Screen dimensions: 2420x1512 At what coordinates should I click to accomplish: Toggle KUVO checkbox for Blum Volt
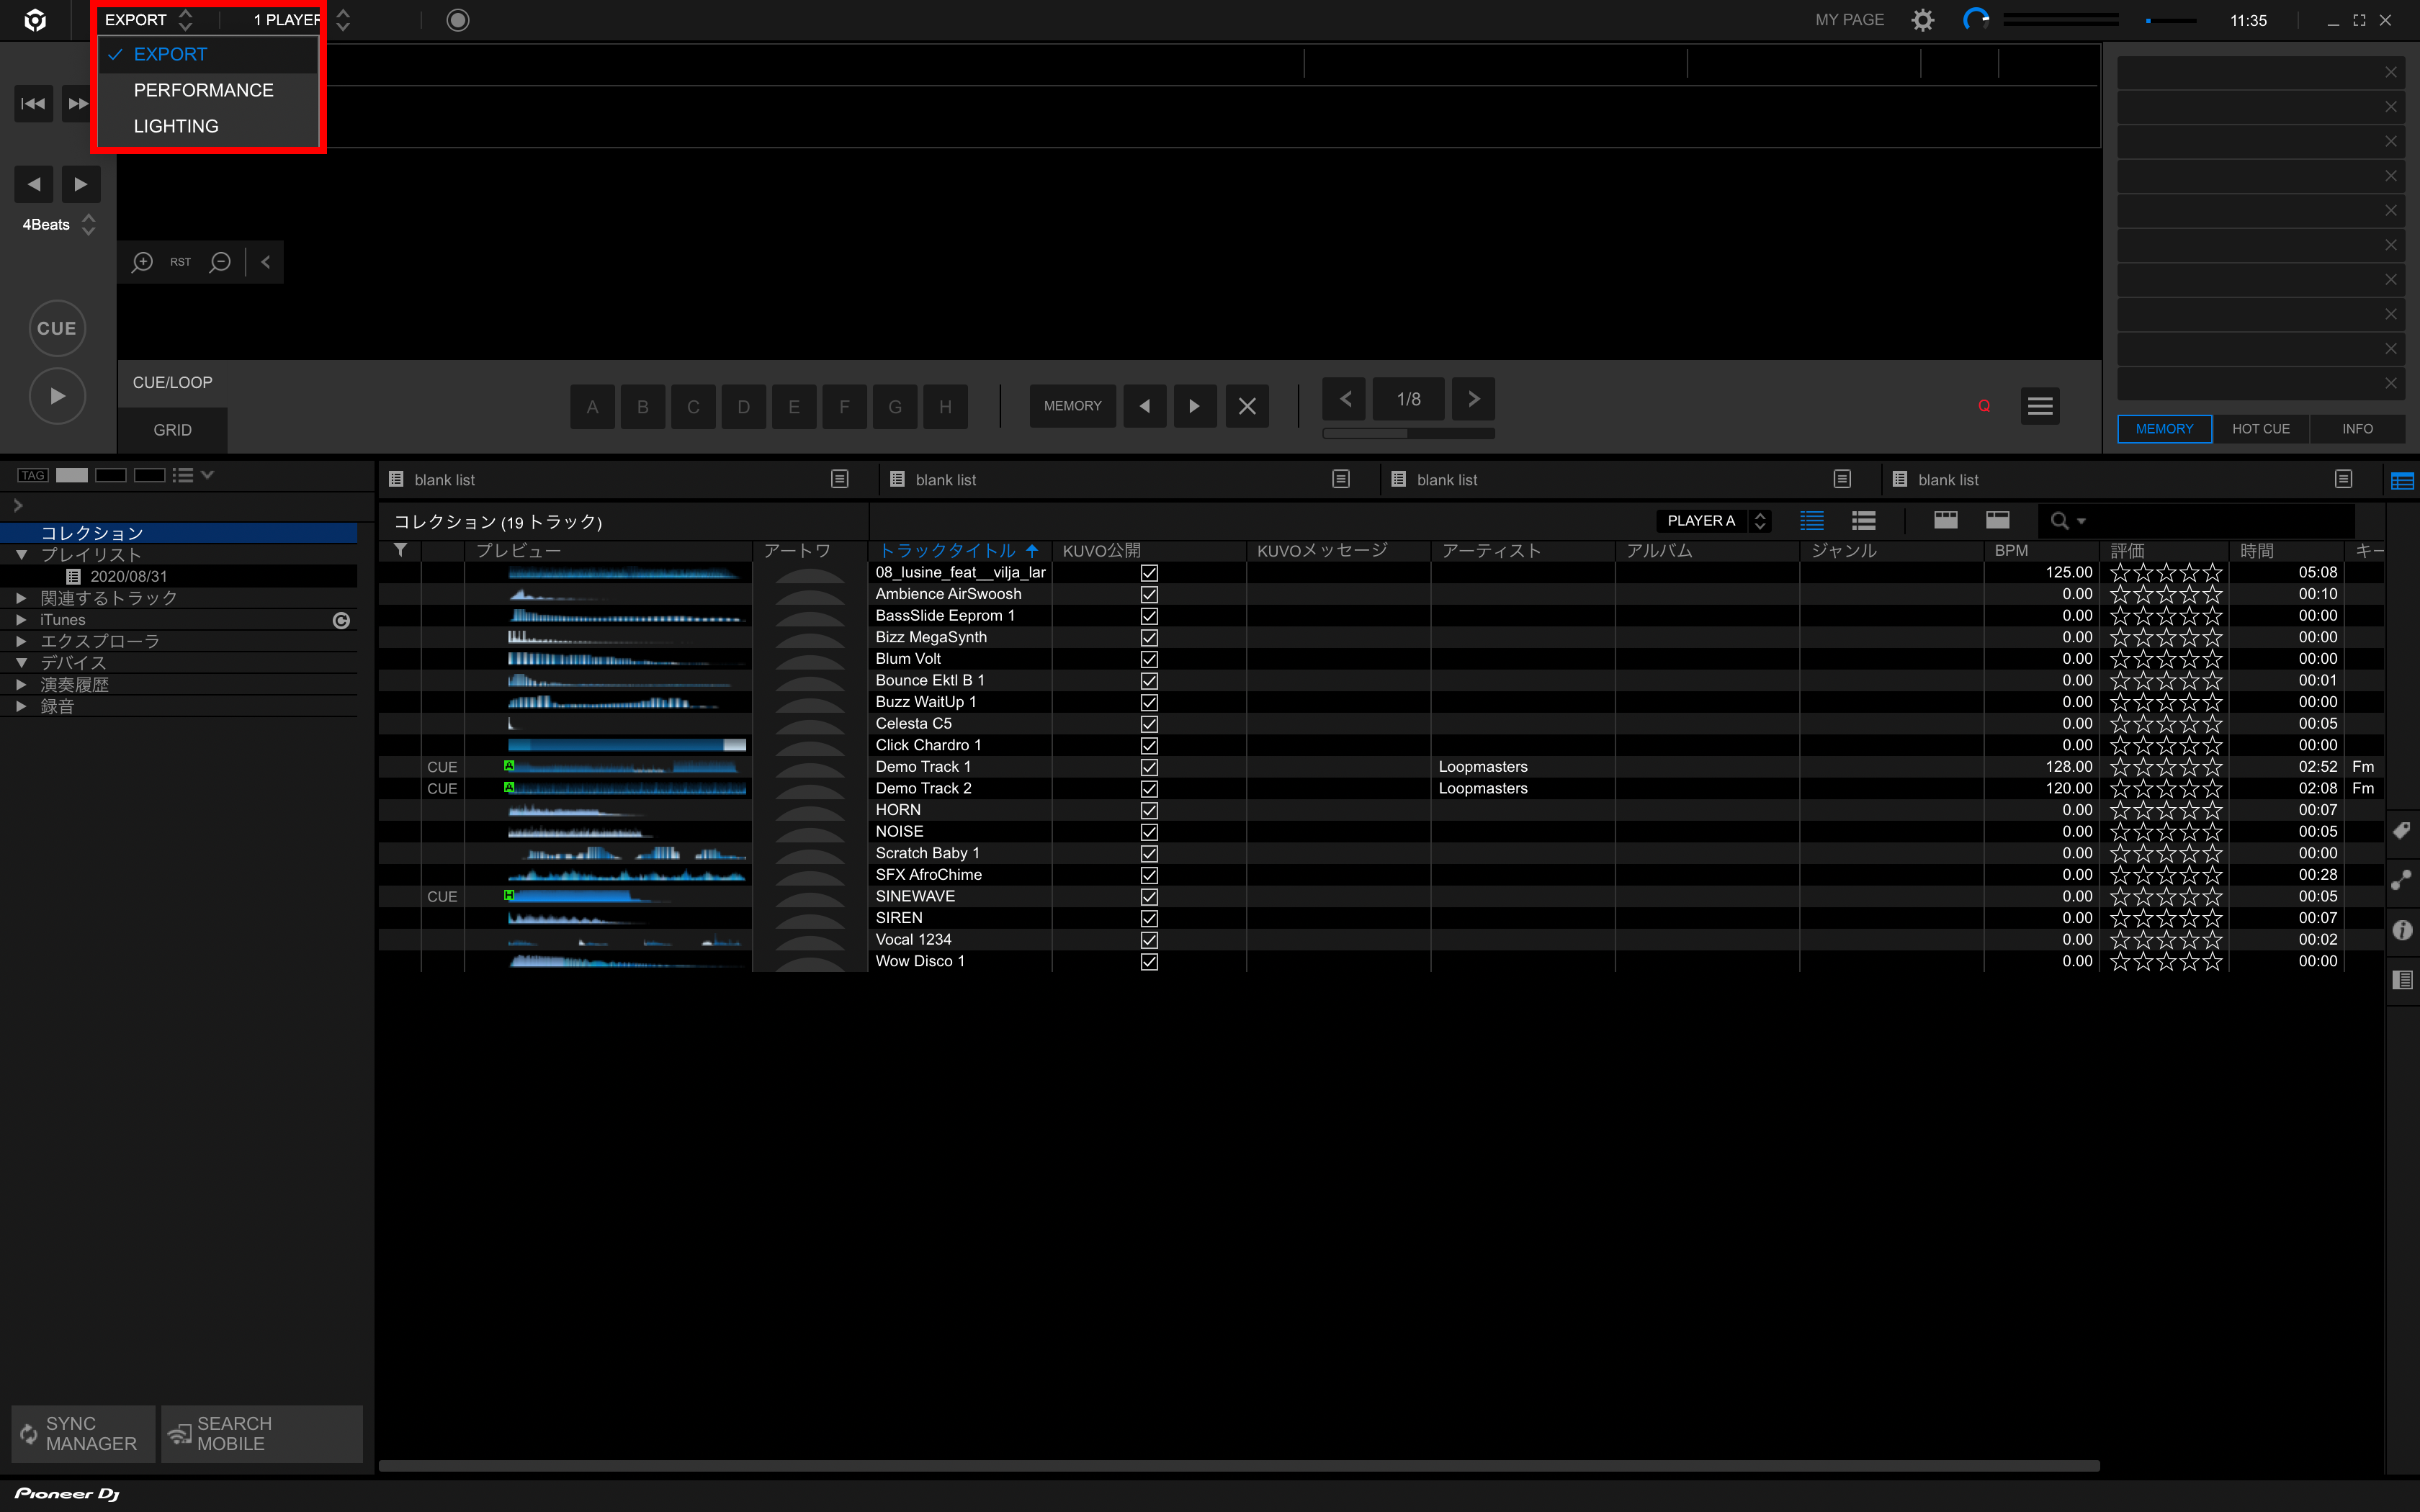click(1149, 659)
